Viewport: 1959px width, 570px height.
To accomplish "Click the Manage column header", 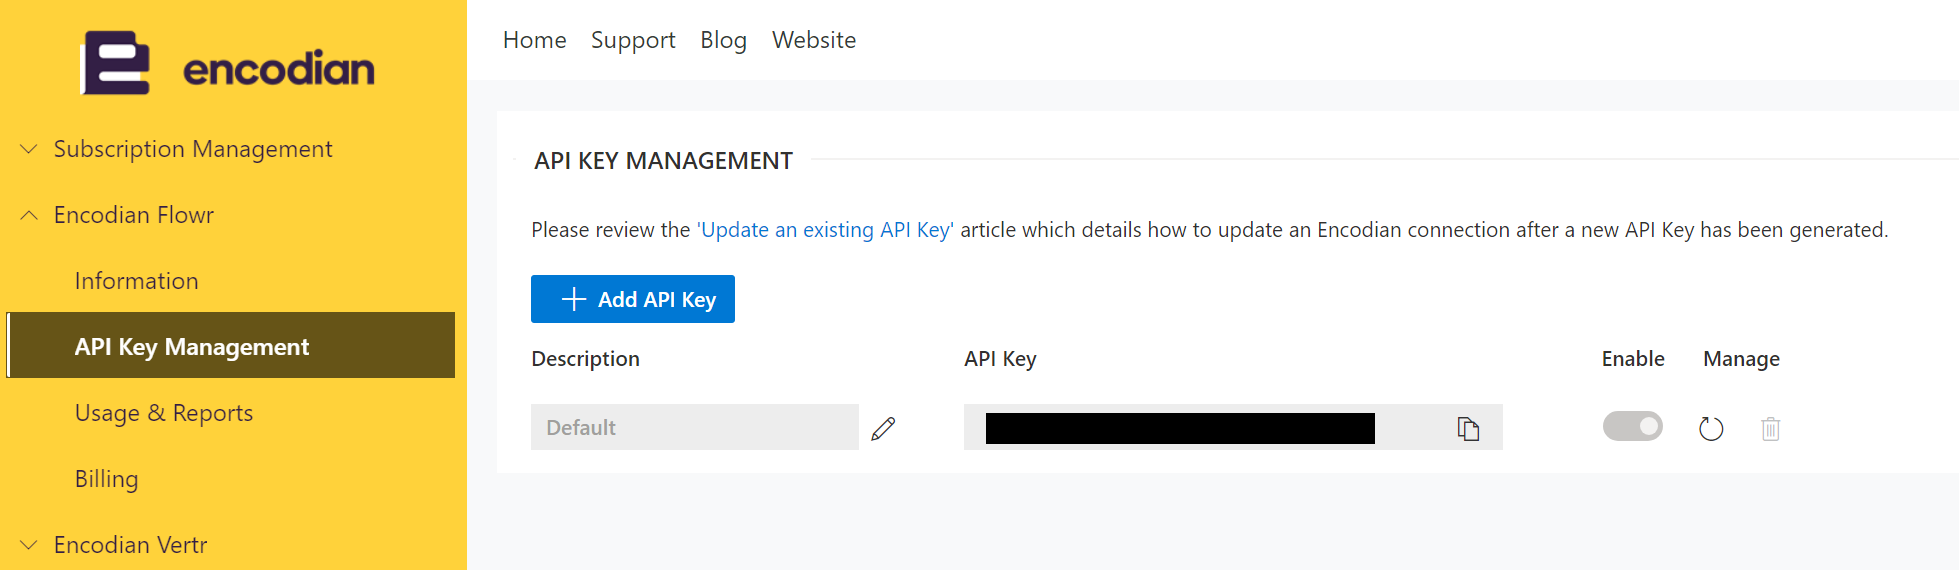I will click(x=1741, y=359).
